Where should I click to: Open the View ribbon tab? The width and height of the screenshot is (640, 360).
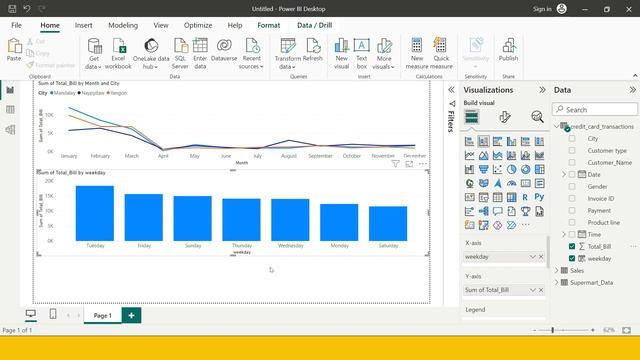tap(161, 25)
